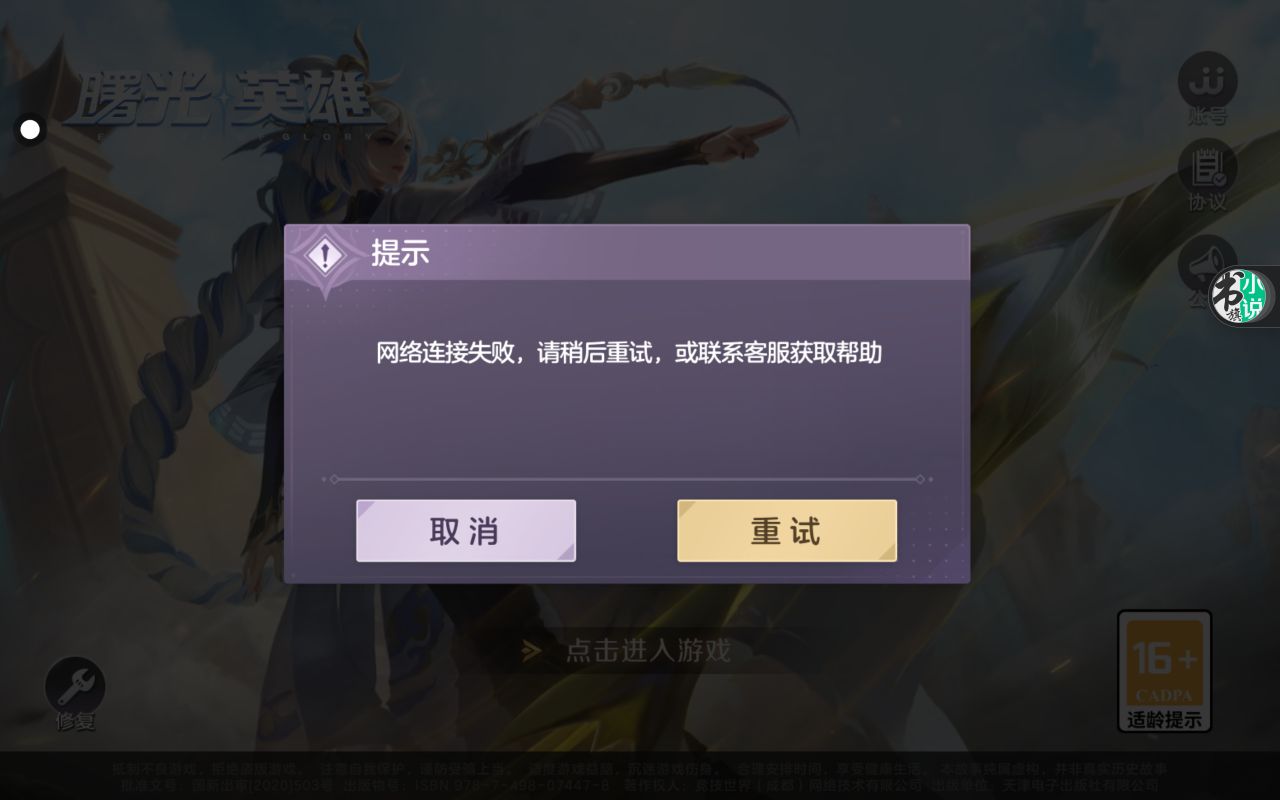Select the 适龄提示 label under the rating
Screen dimensions: 1280x800
click(1164, 719)
